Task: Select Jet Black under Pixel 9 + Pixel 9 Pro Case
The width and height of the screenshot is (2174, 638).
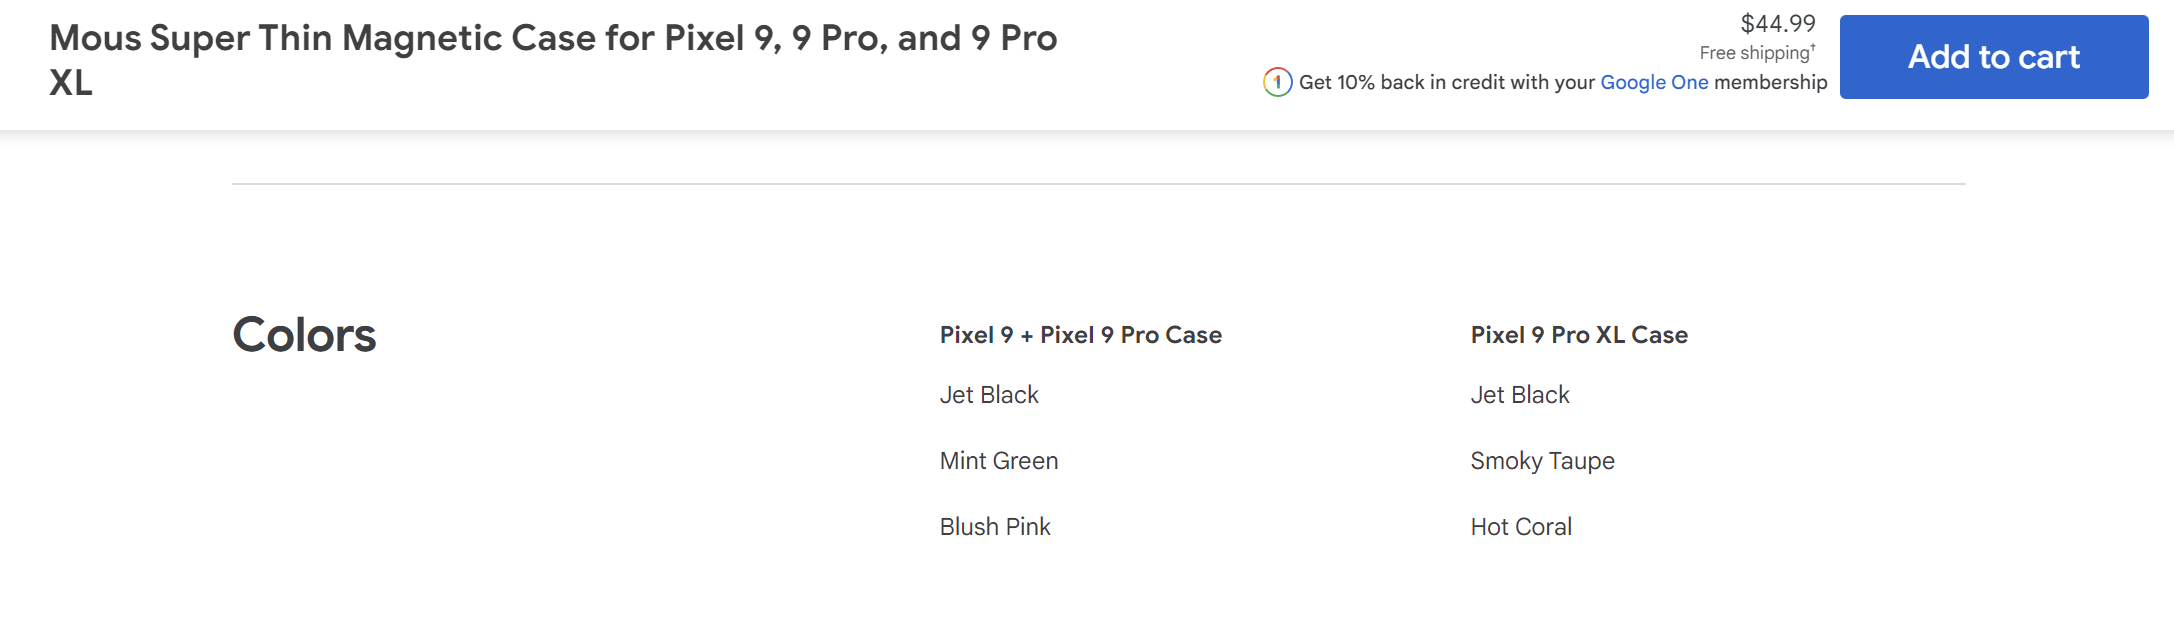Action: tap(989, 395)
